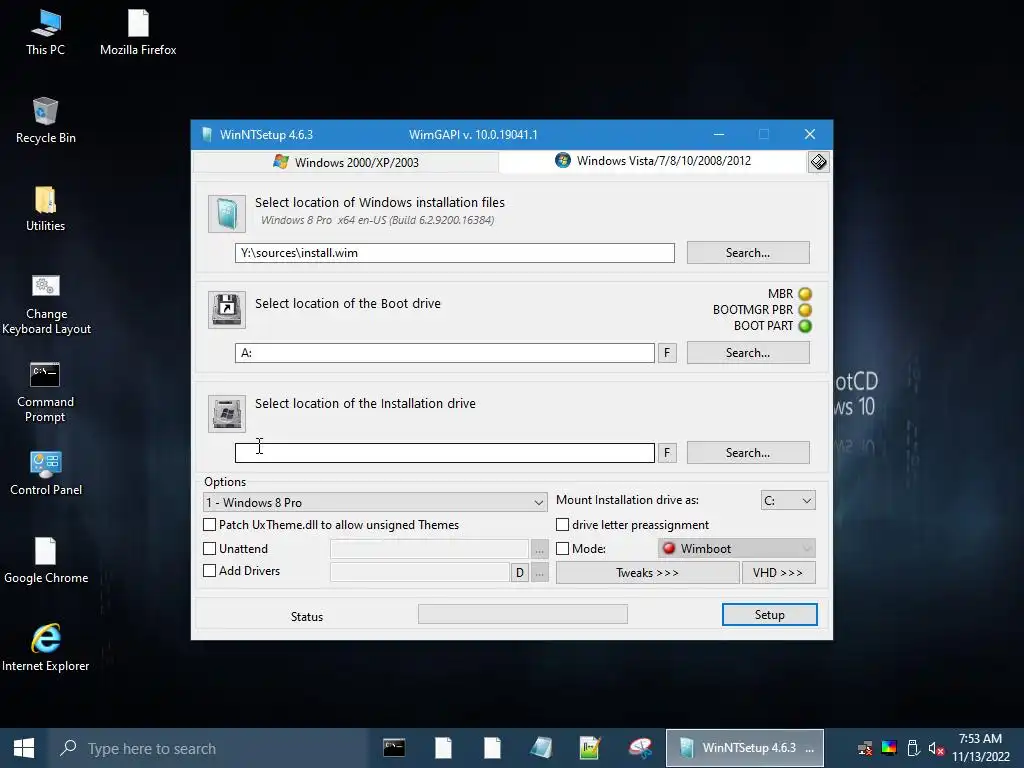
Task: Click the Status progress bar
Action: tap(522, 614)
